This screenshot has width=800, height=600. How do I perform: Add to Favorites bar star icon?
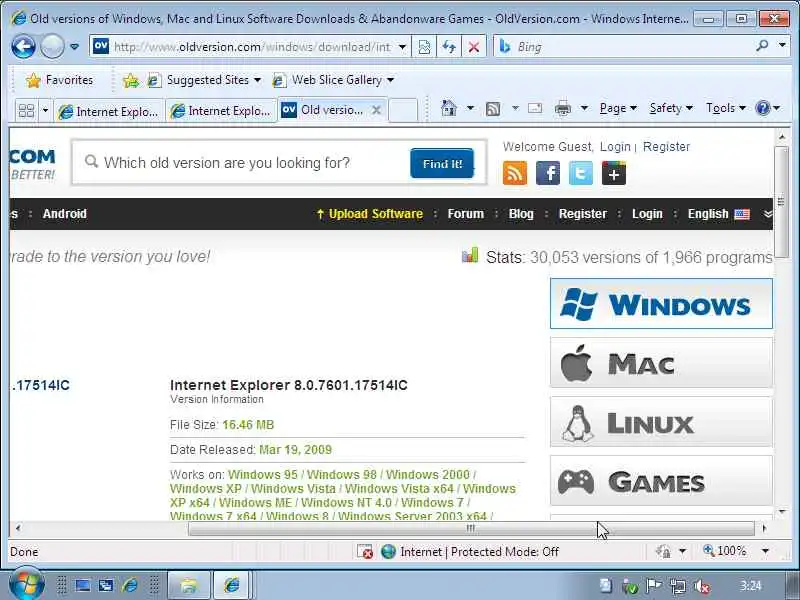coord(131,80)
